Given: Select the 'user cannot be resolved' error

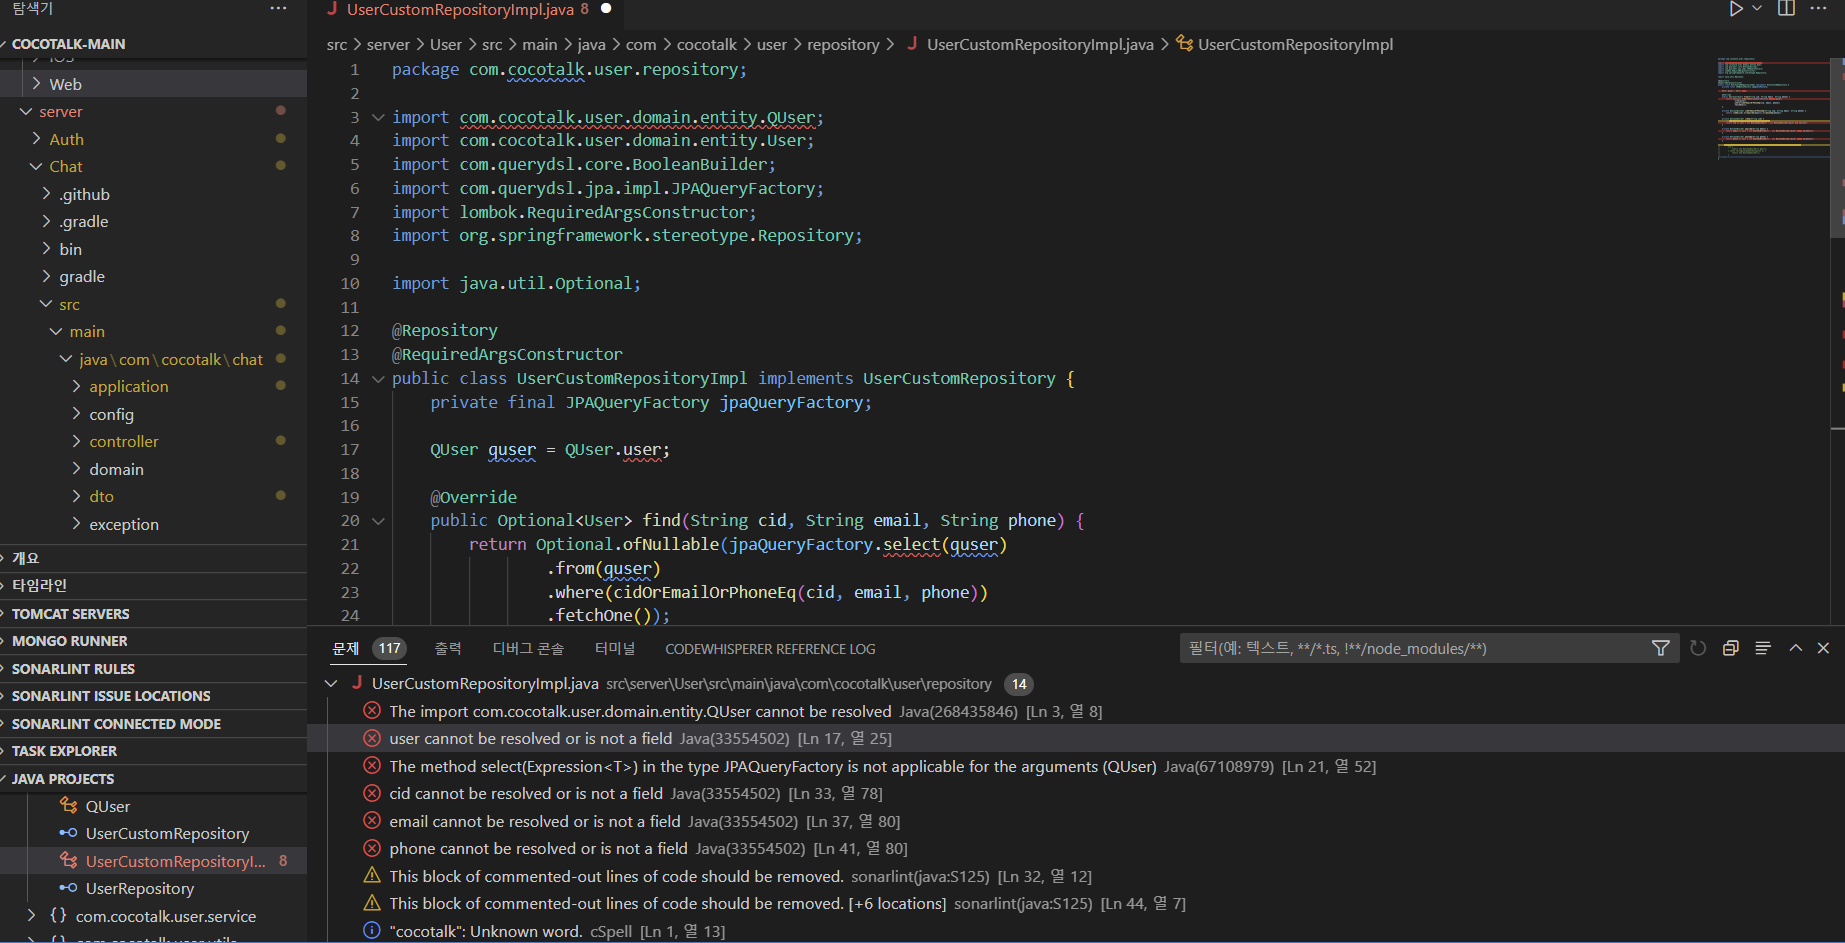Looking at the screenshot, I should pyautogui.click(x=530, y=739).
